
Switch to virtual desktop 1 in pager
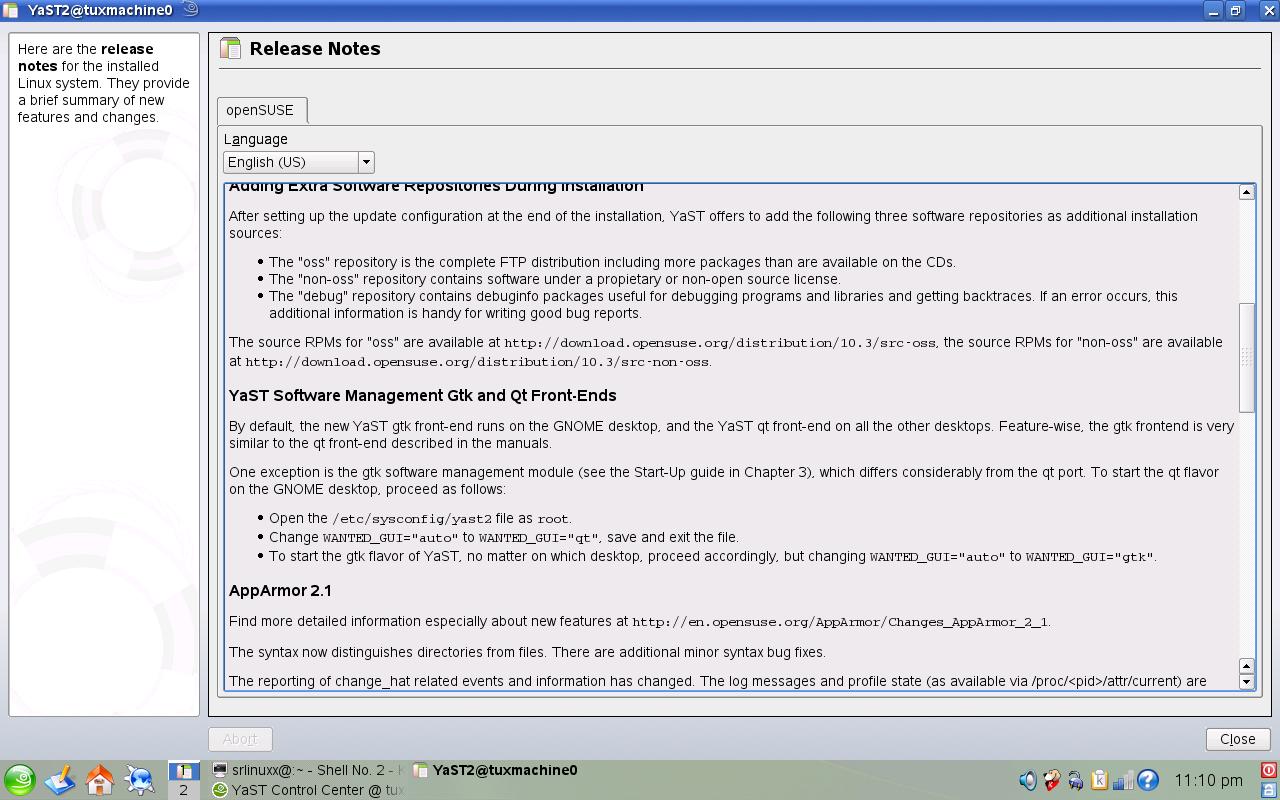(x=183, y=771)
